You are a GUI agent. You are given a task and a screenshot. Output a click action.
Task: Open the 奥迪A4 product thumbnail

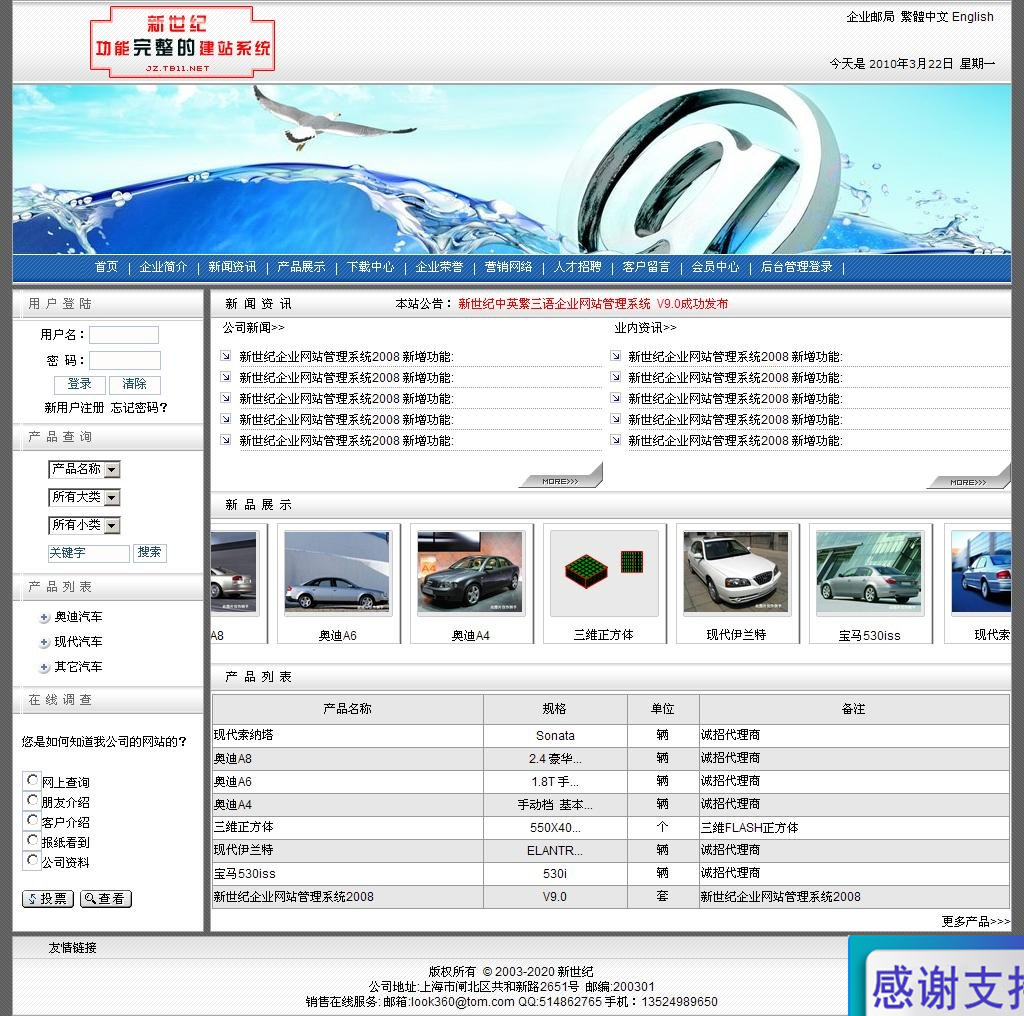470,574
